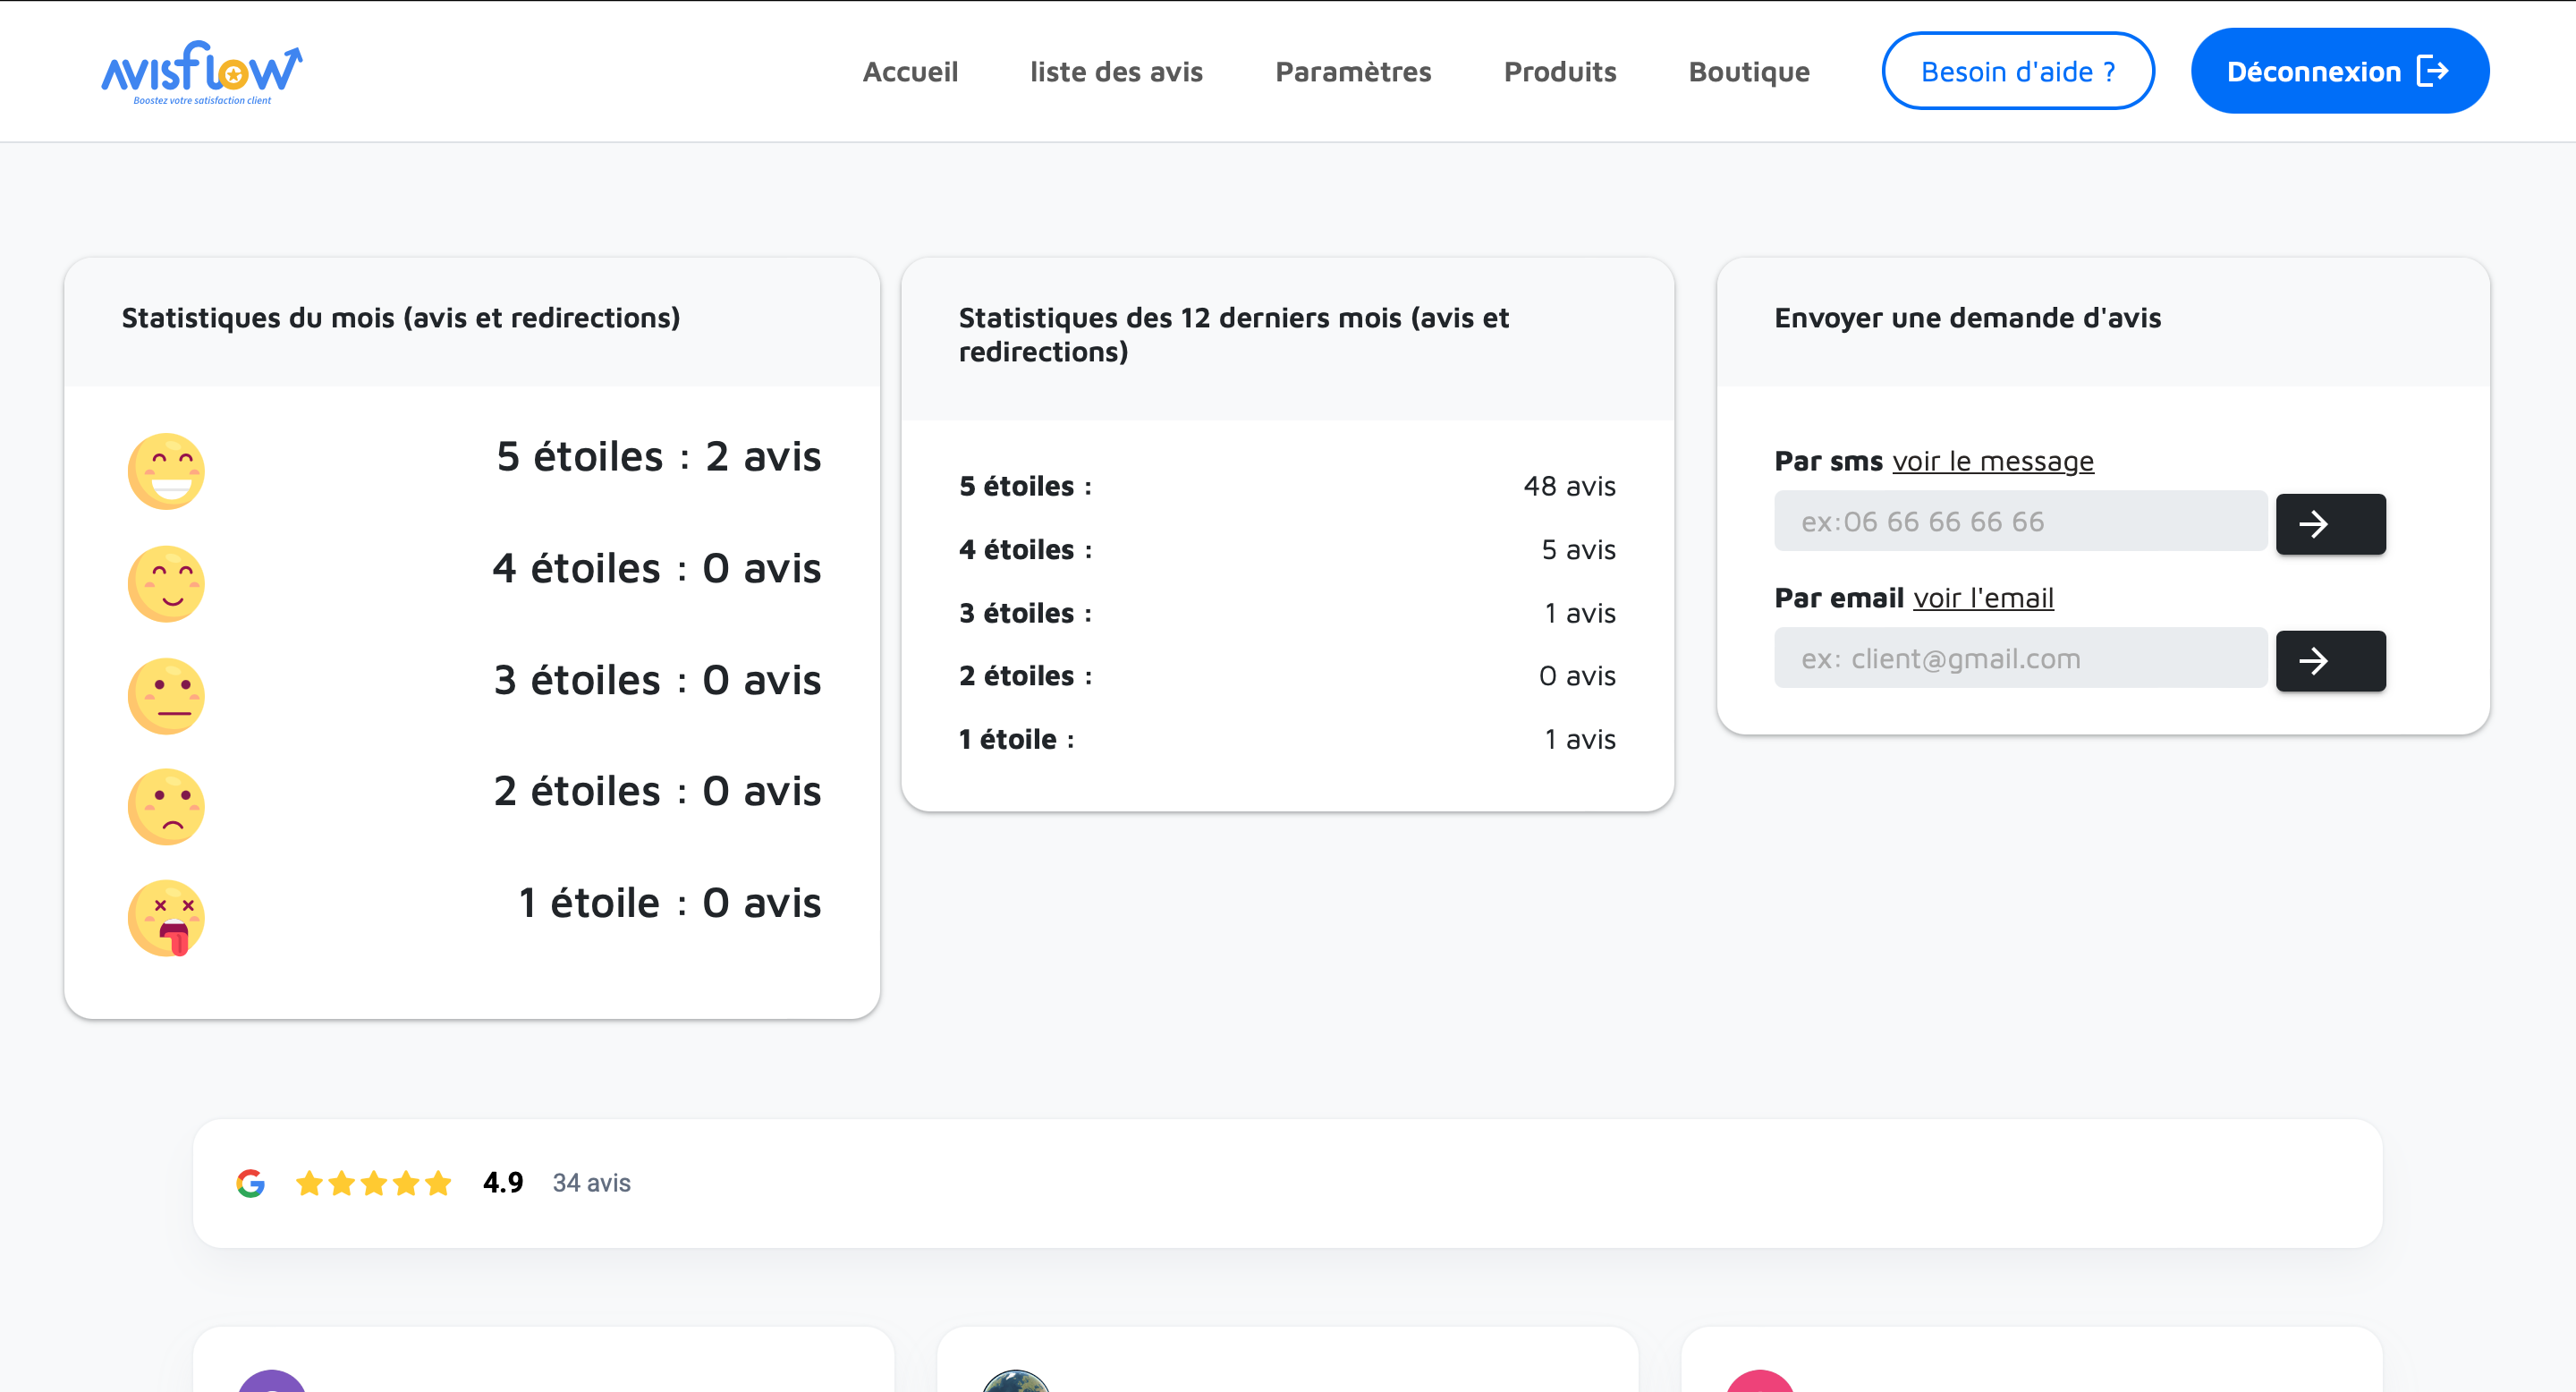The image size is (2576, 1392).
Task: Open the Produits page
Action: pos(1559,72)
